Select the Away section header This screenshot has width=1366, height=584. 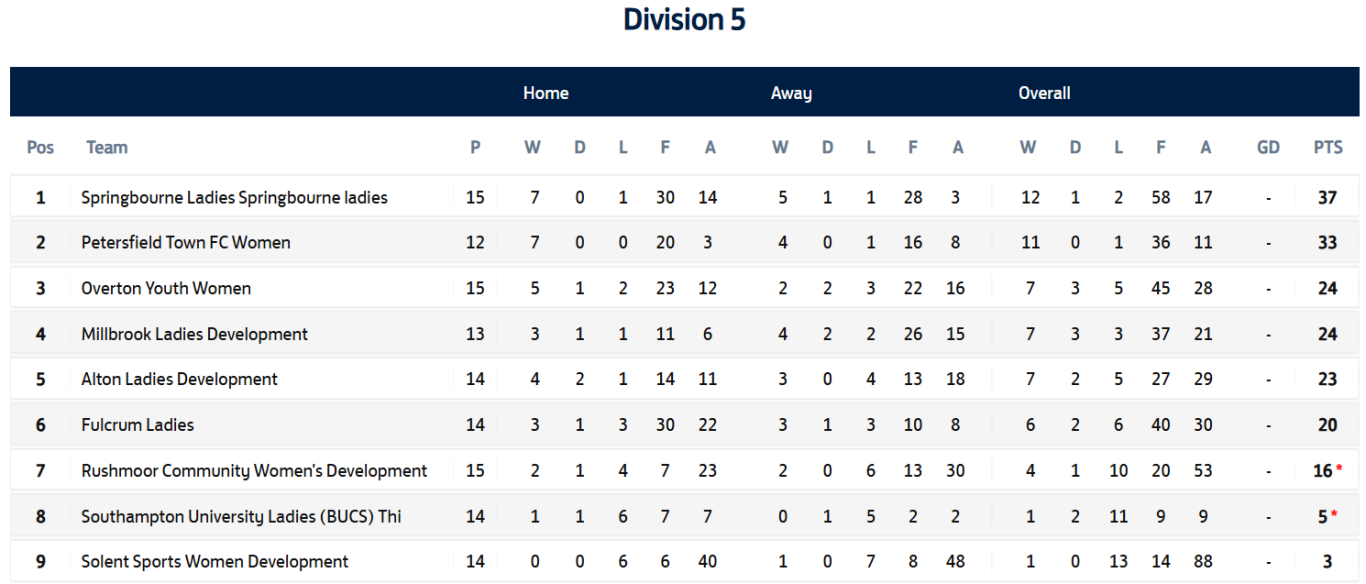[791, 93]
